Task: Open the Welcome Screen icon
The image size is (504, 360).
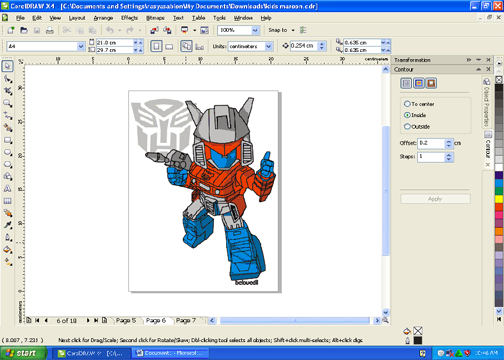Action: pyautogui.click(x=204, y=30)
